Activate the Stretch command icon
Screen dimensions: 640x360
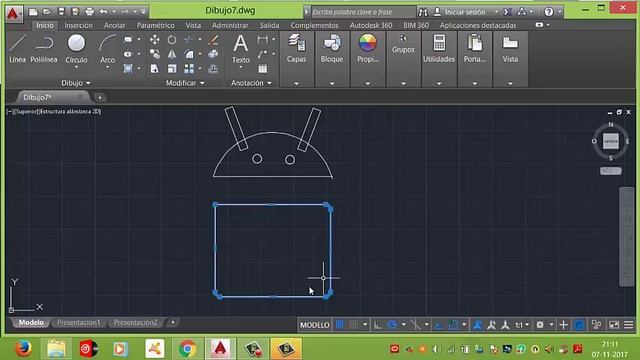tap(155, 69)
